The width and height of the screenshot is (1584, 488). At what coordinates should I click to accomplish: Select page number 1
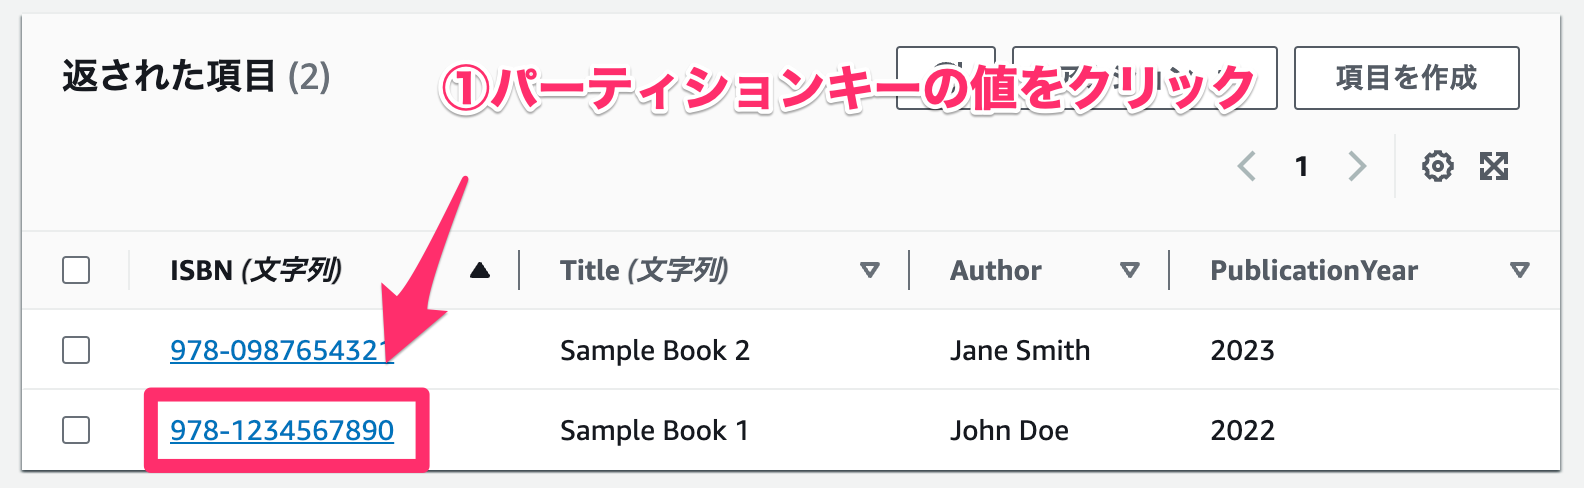pos(1301,166)
